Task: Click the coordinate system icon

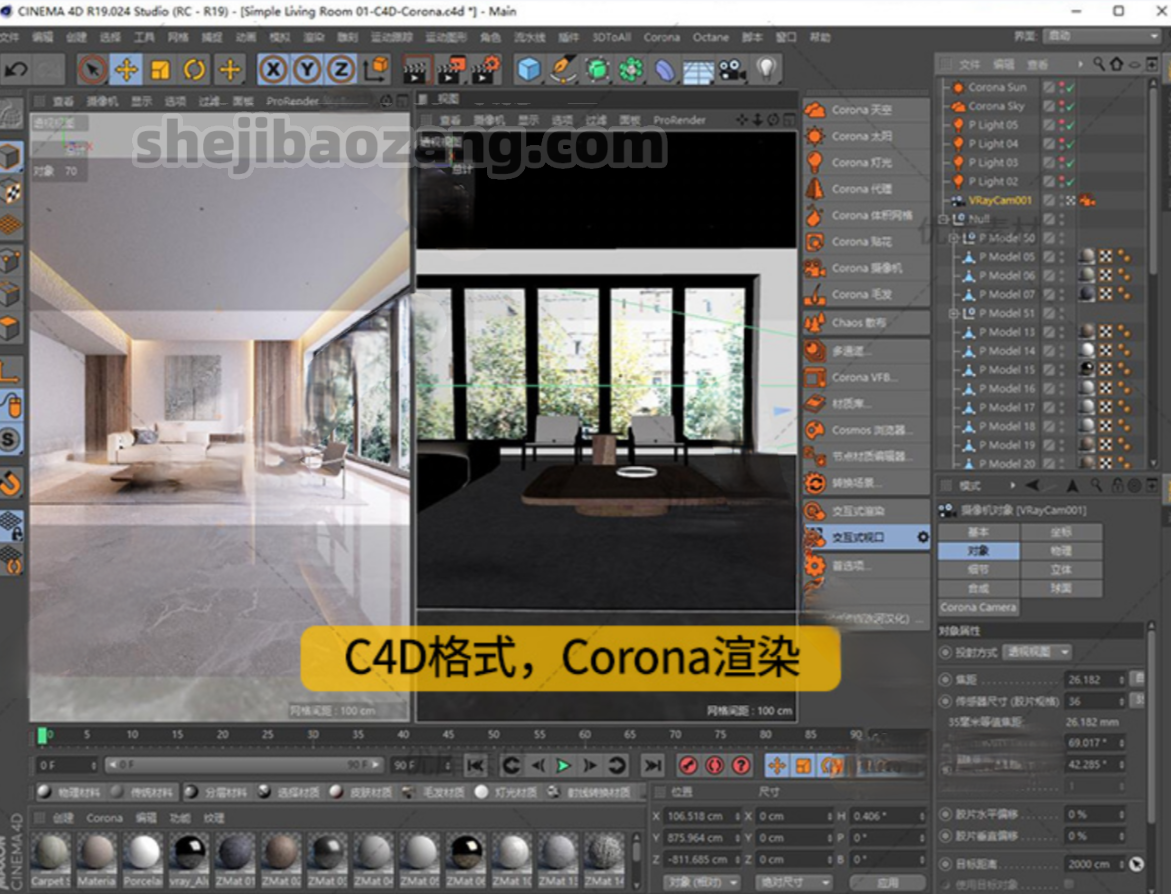Action: tap(376, 69)
